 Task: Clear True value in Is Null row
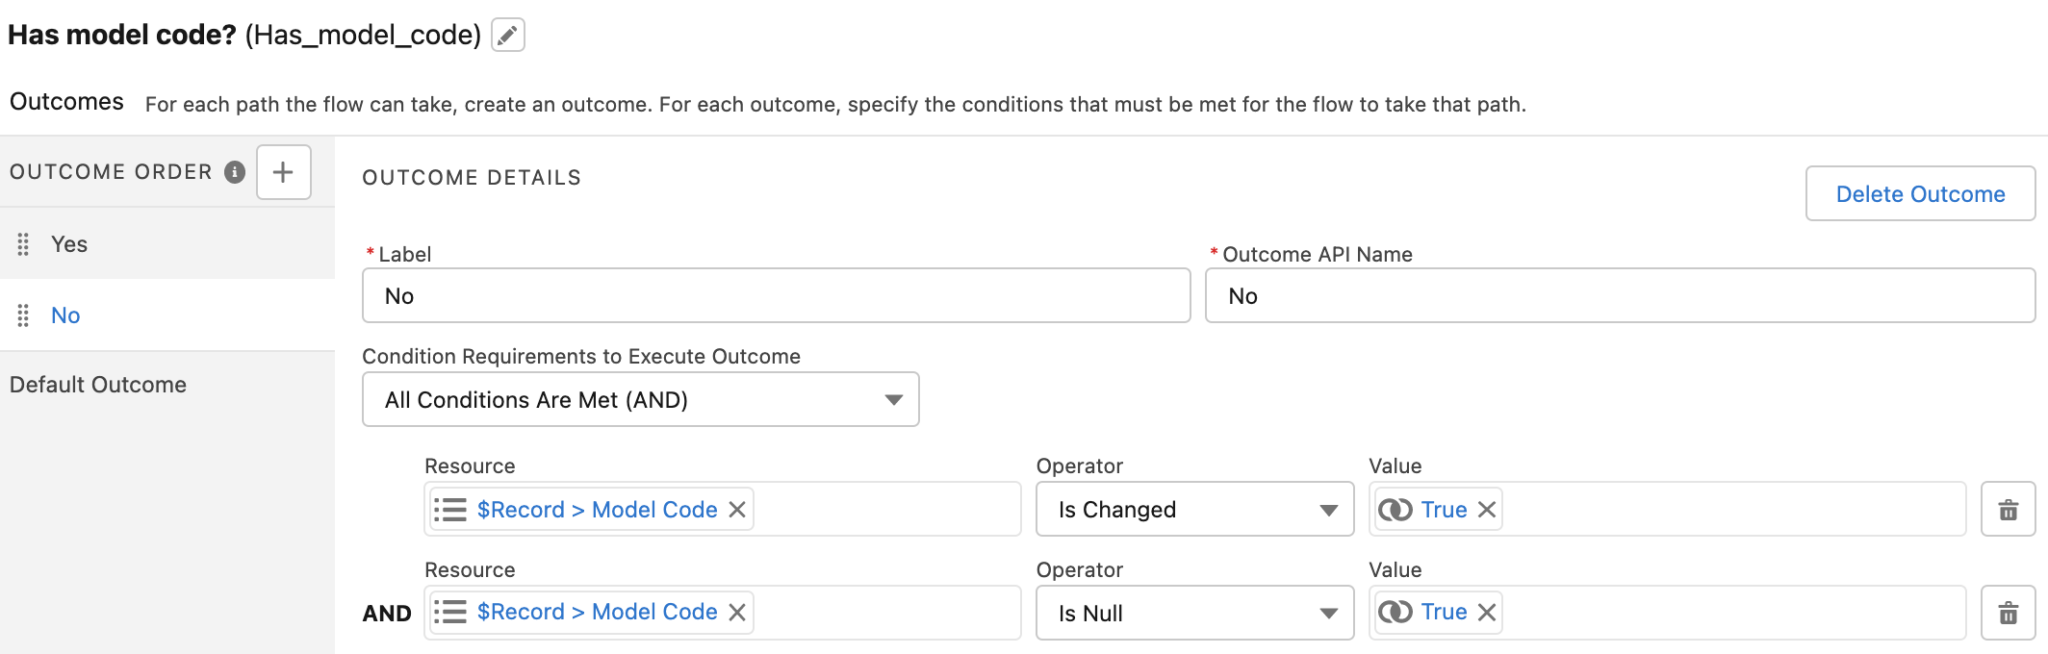tap(1487, 612)
